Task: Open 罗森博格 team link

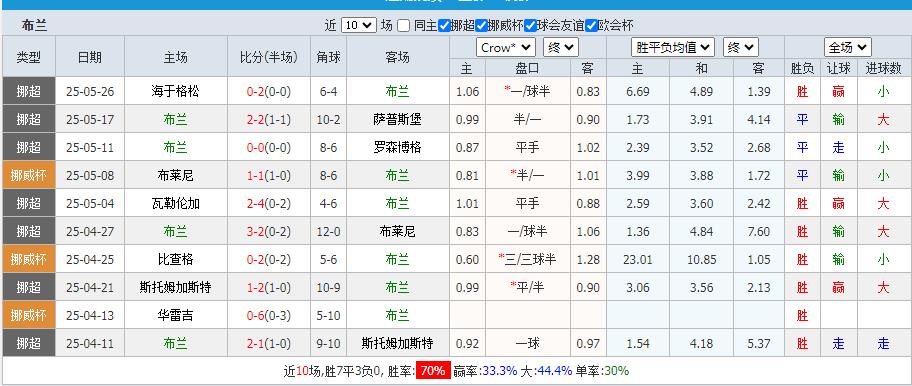Action: click(x=397, y=147)
